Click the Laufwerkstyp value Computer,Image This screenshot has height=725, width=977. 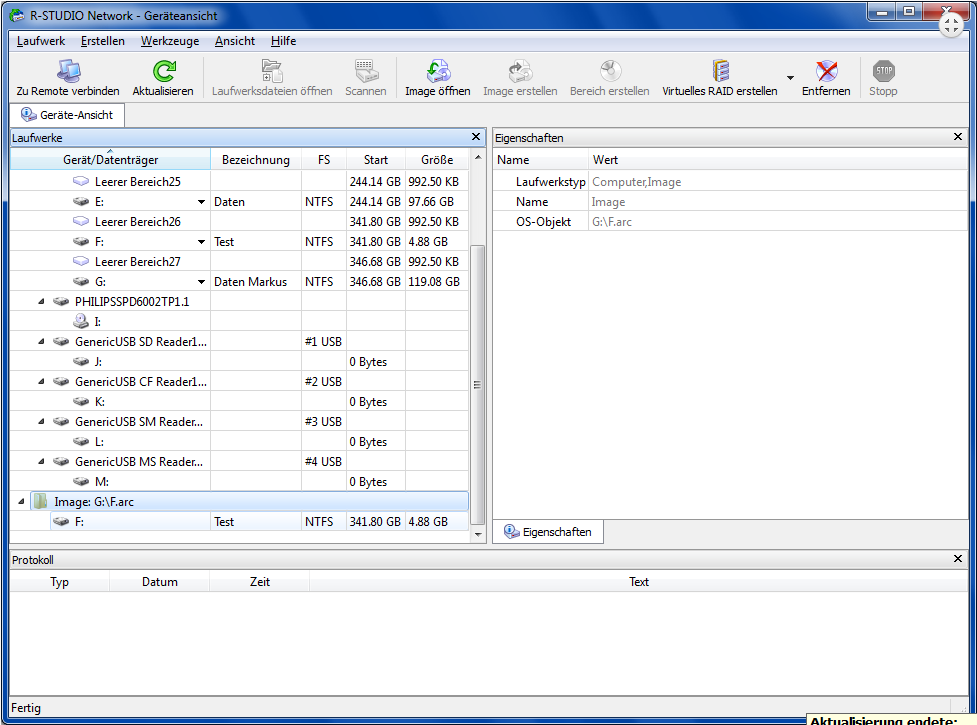pos(636,182)
